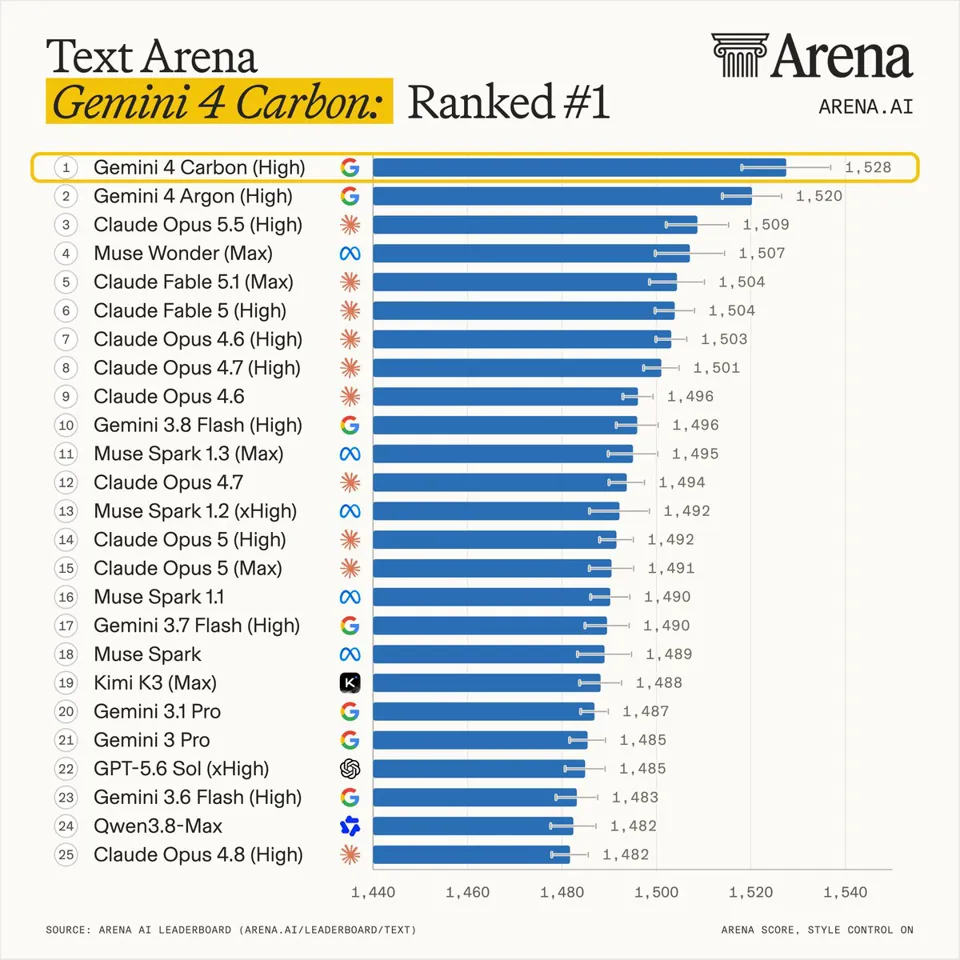Click the Qwen icon next to Qwen3.8-Max
Screen dimensions: 960x960
pyautogui.click(x=350, y=826)
